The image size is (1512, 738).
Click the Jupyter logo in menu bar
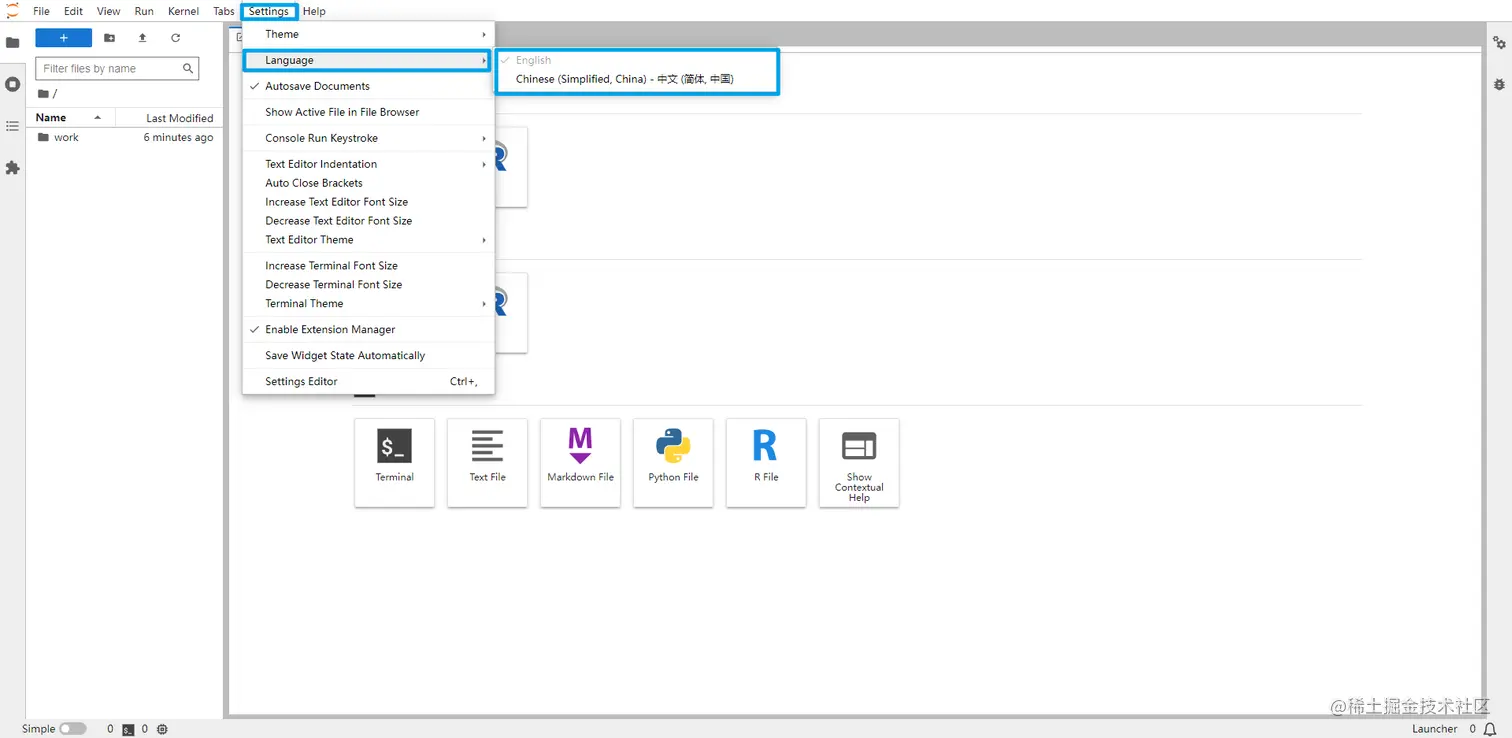pos(12,11)
